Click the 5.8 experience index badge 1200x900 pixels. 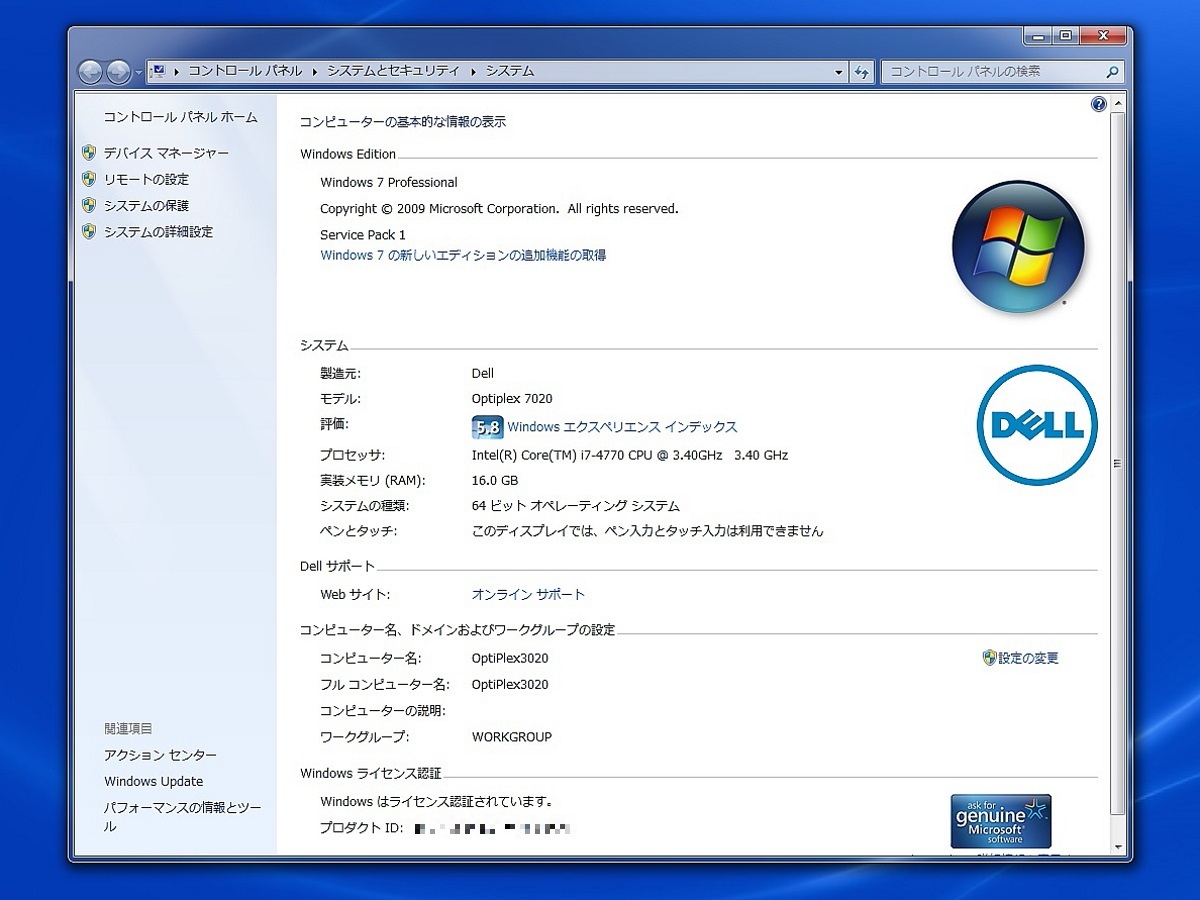click(x=487, y=427)
